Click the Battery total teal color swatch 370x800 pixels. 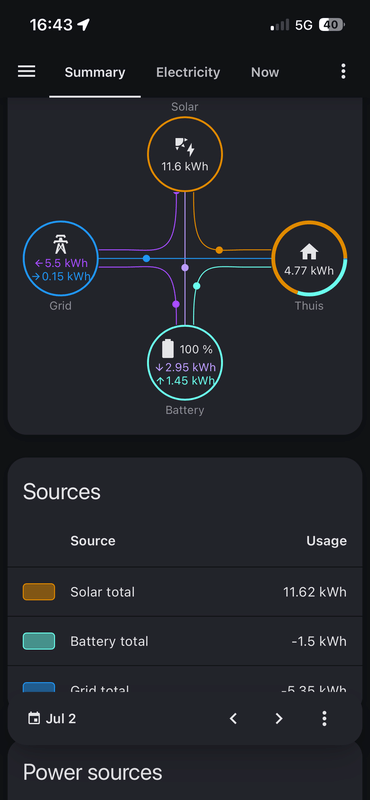coord(39,641)
